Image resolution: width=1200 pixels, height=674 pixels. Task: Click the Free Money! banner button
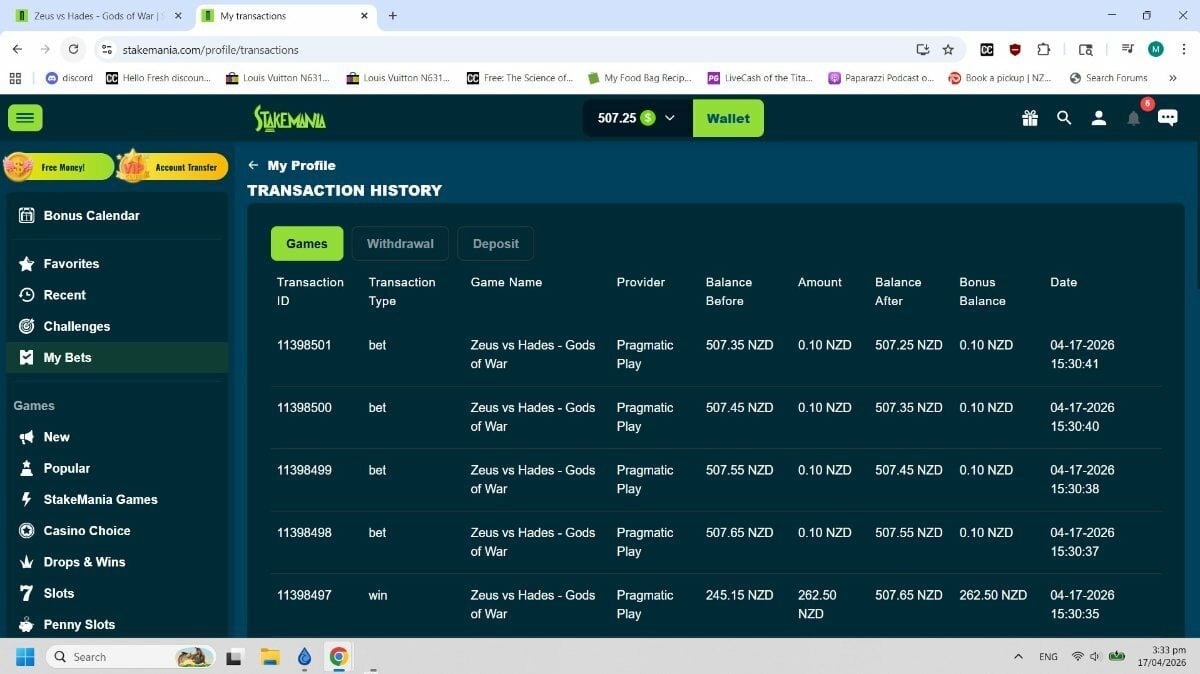click(x=59, y=167)
